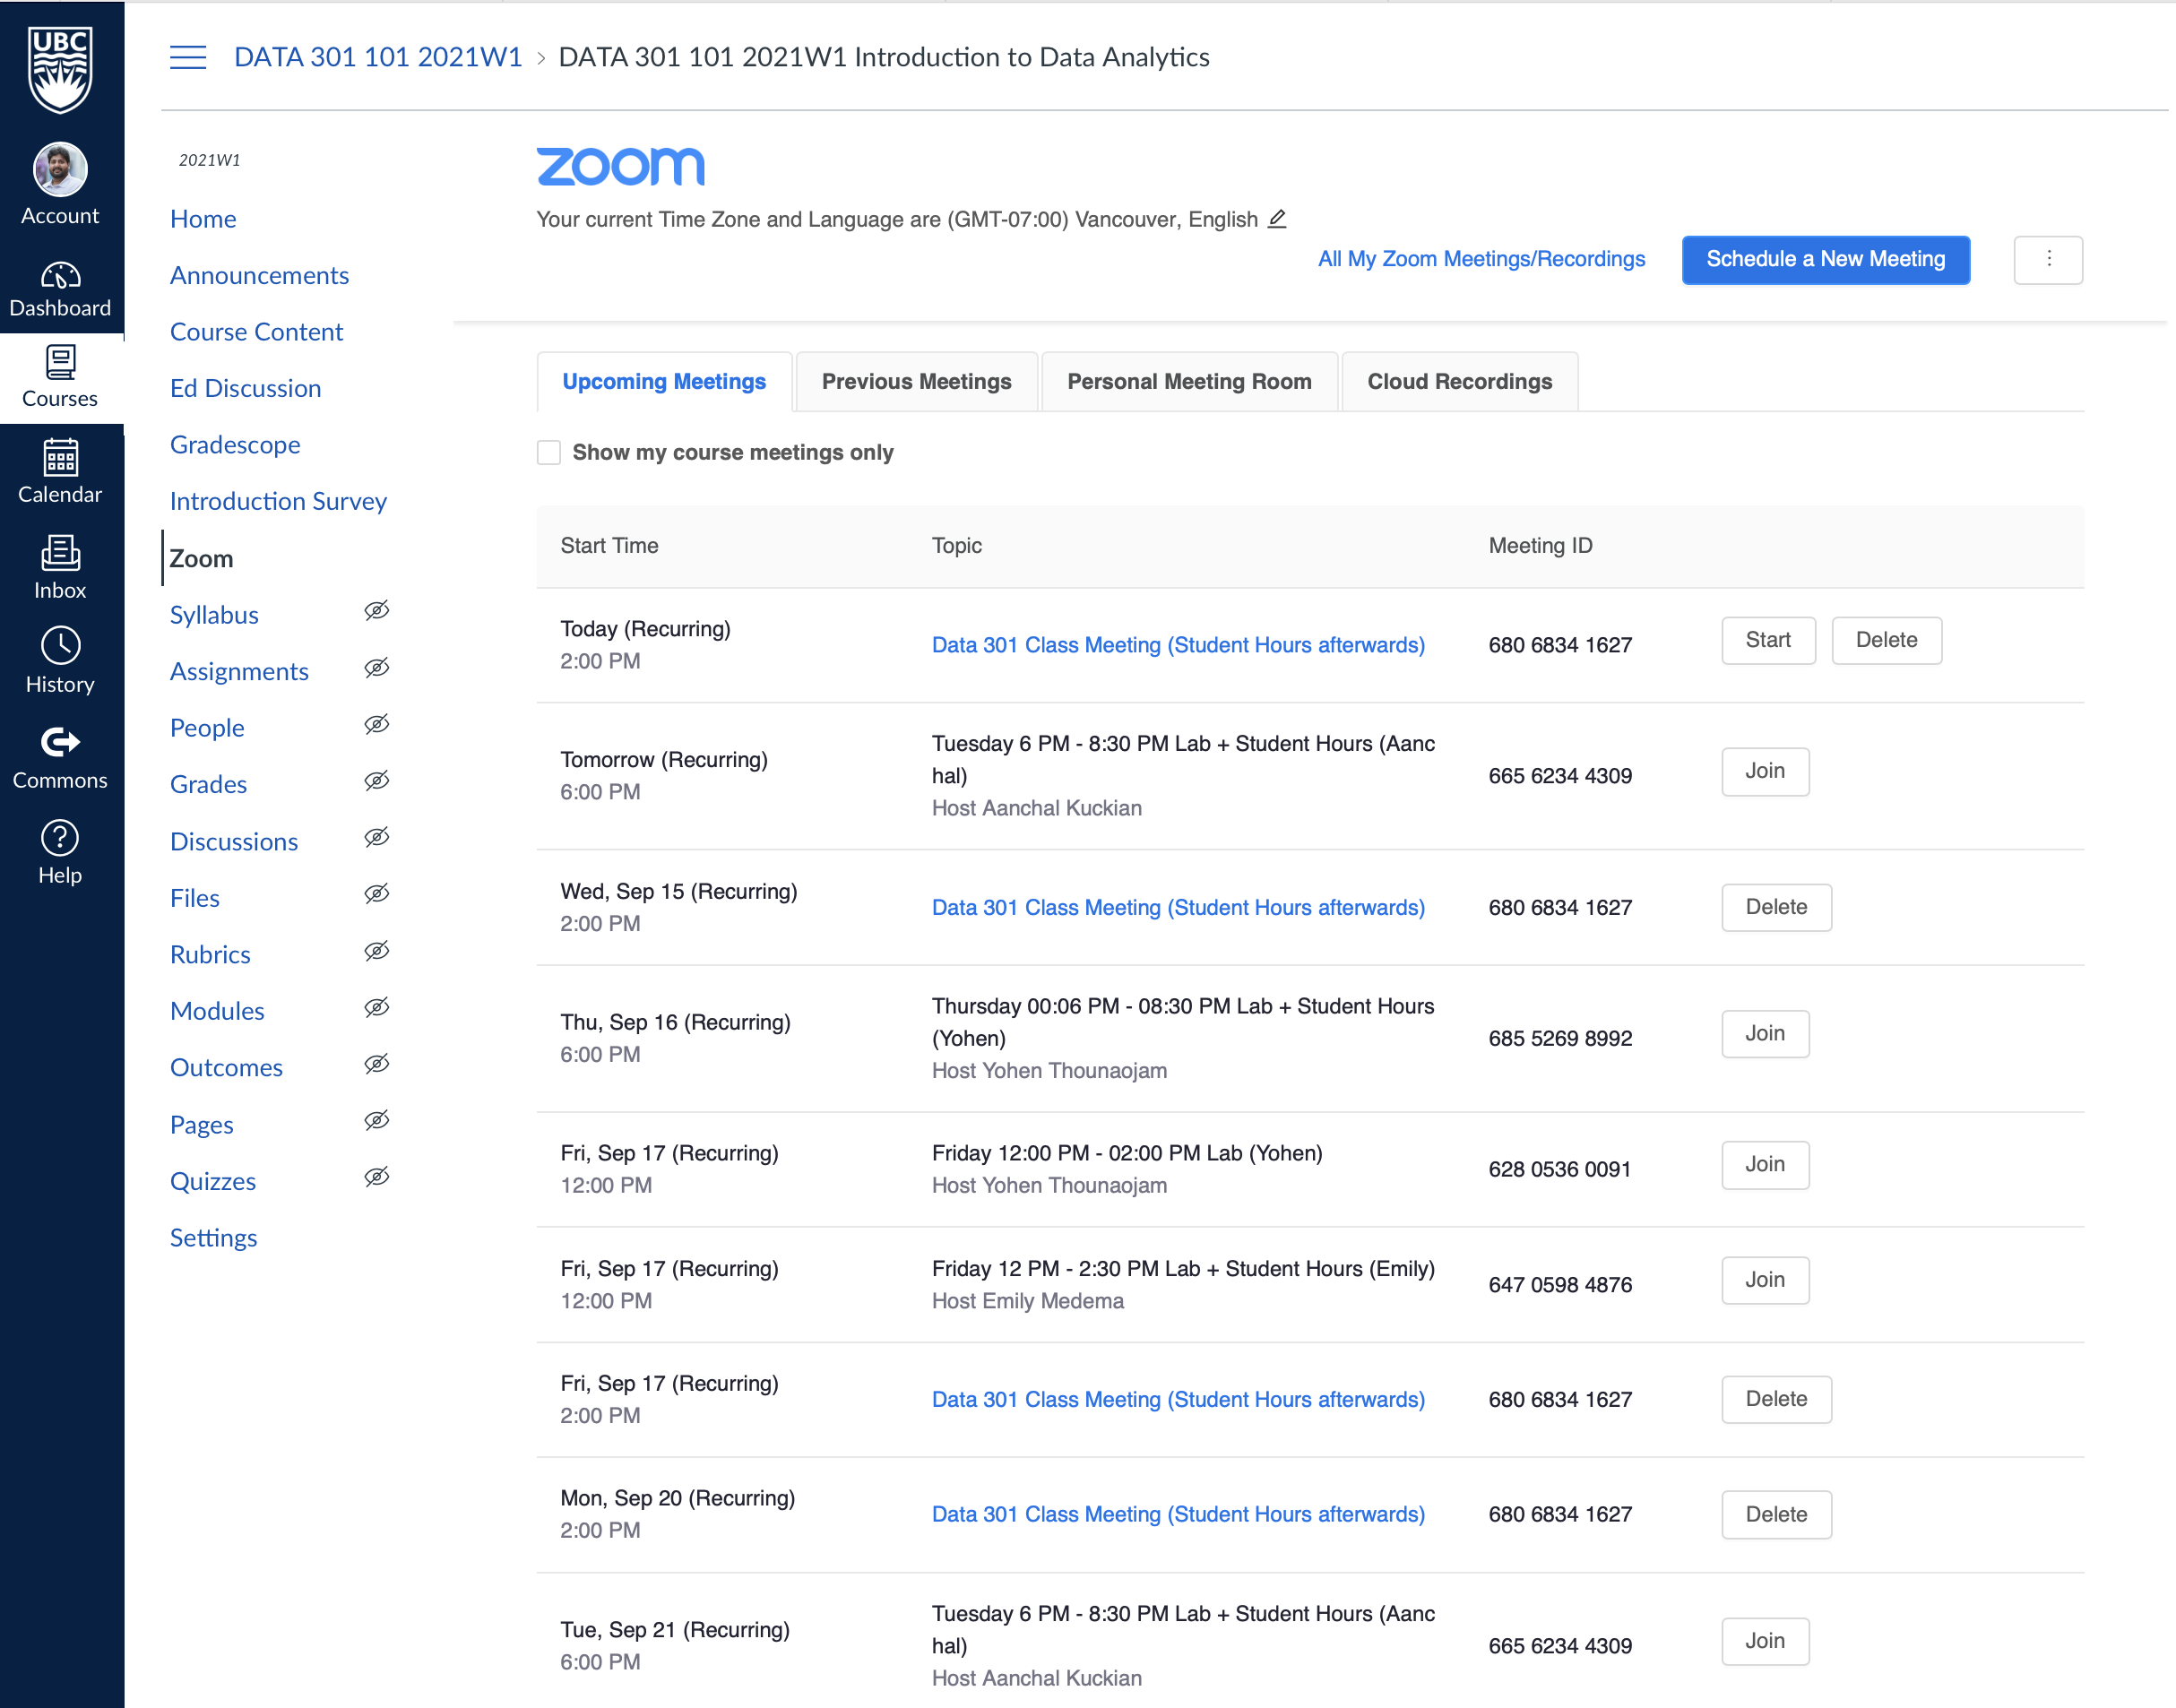This screenshot has width=2176, height=1708.
Task: Open Introduction Survey link
Action: coord(278,502)
